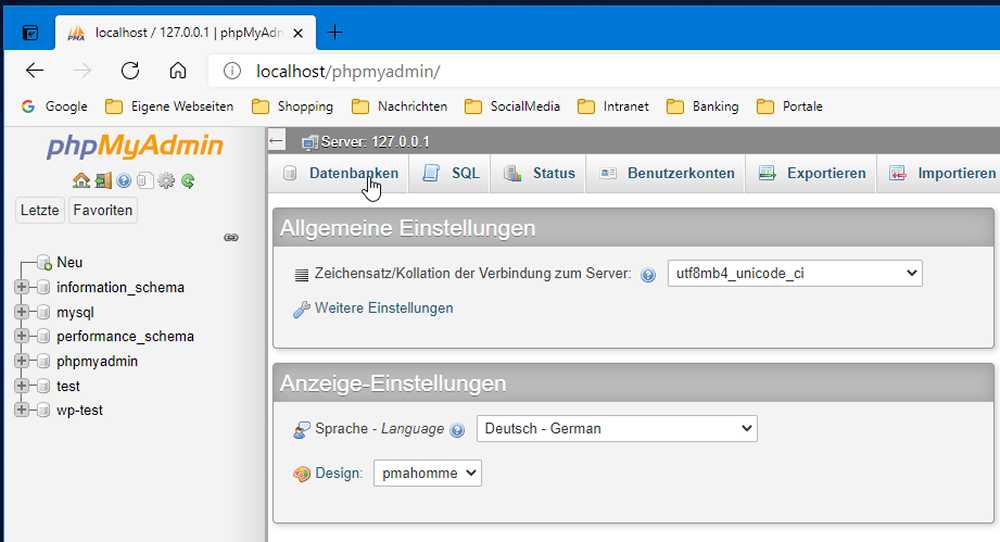This screenshot has height=542, width=1000.
Task: Open the Eigene Webseiten bookmark folder
Action: [x=170, y=106]
